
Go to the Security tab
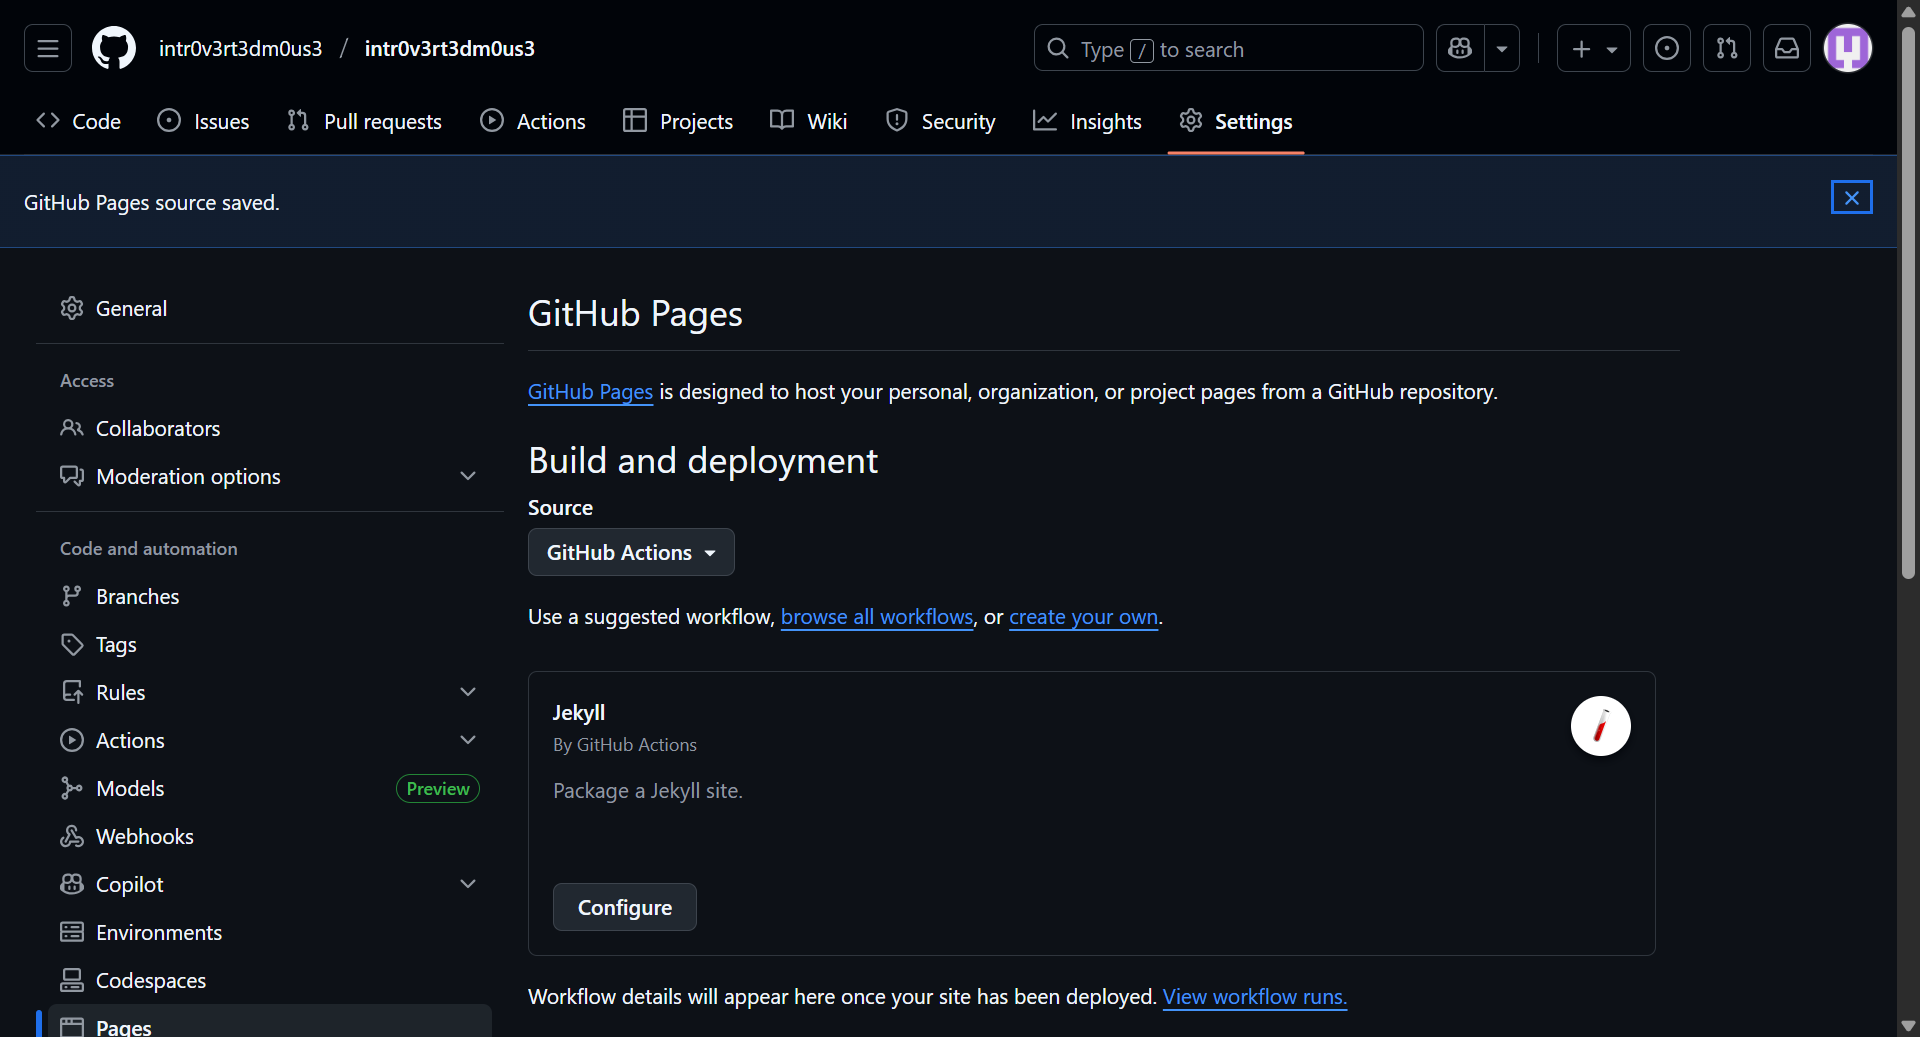point(940,121)
